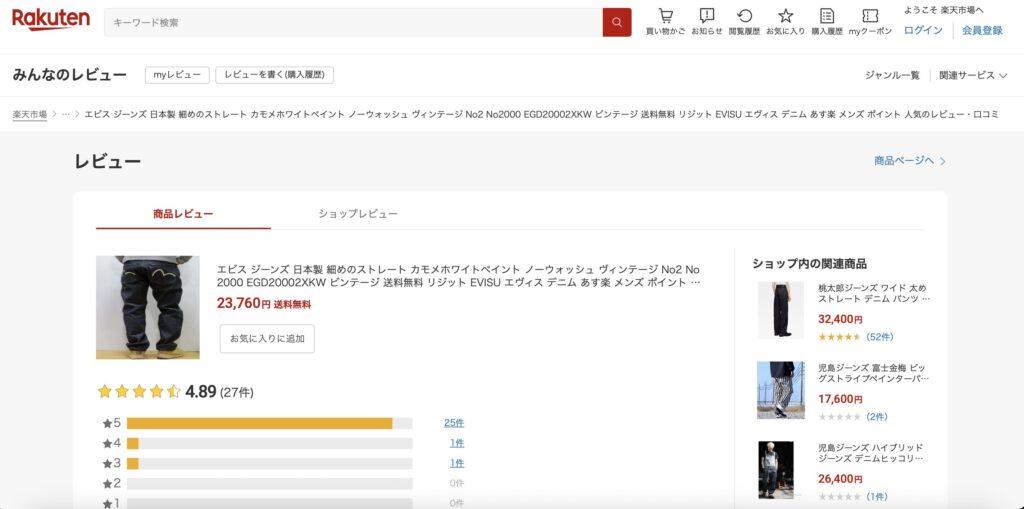Click the ログイン link
Screen dimensions: 1024x509
[923, 30]
